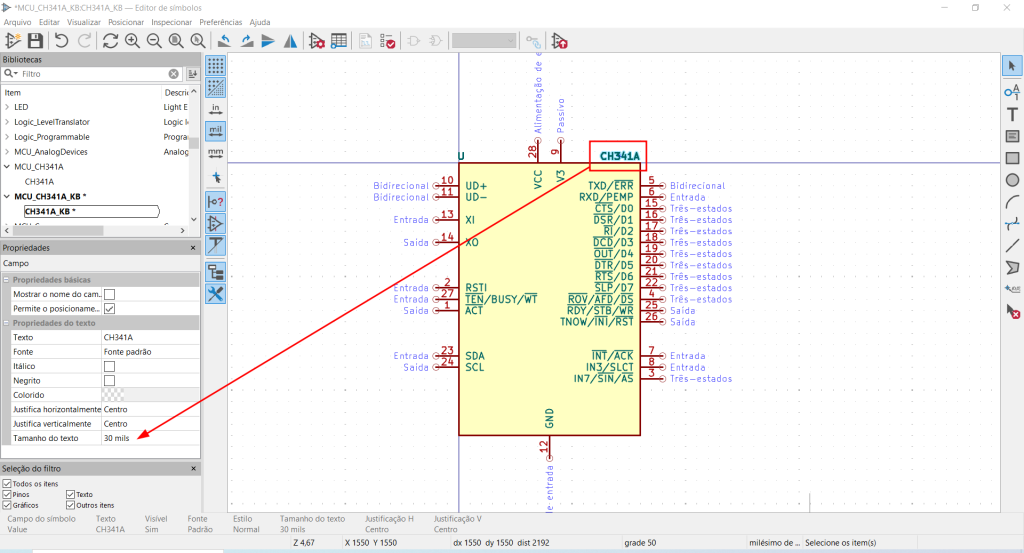Activate the zoom to selection tool
This screenshot has width=1024, height=553.
198,41
